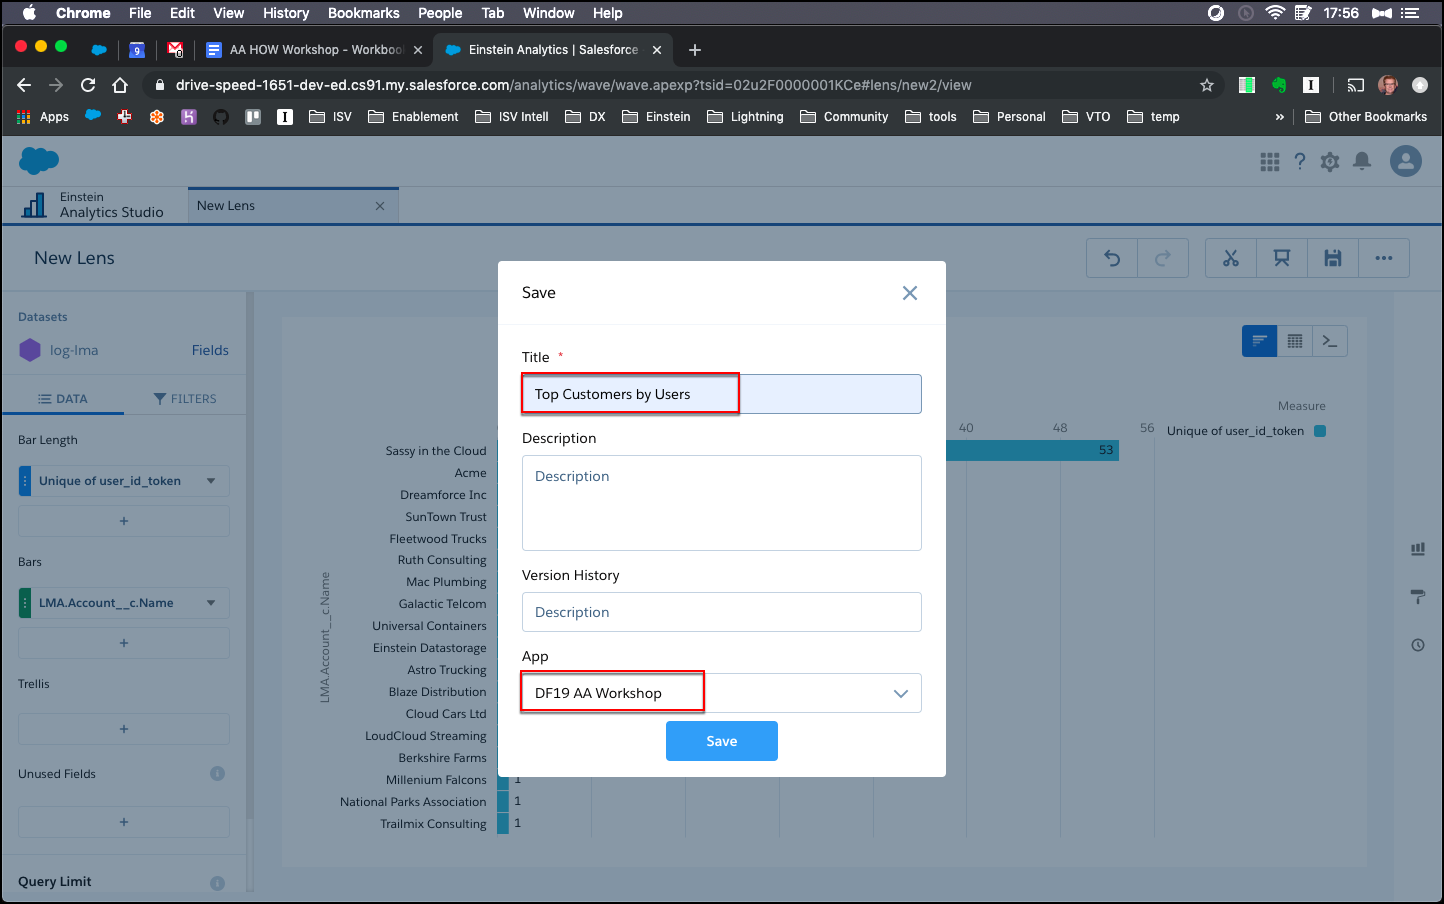Click the scissors Clip to Designer icon
The width and height of the screenshot is (1444, 904).
click(x=1231, y=258)
